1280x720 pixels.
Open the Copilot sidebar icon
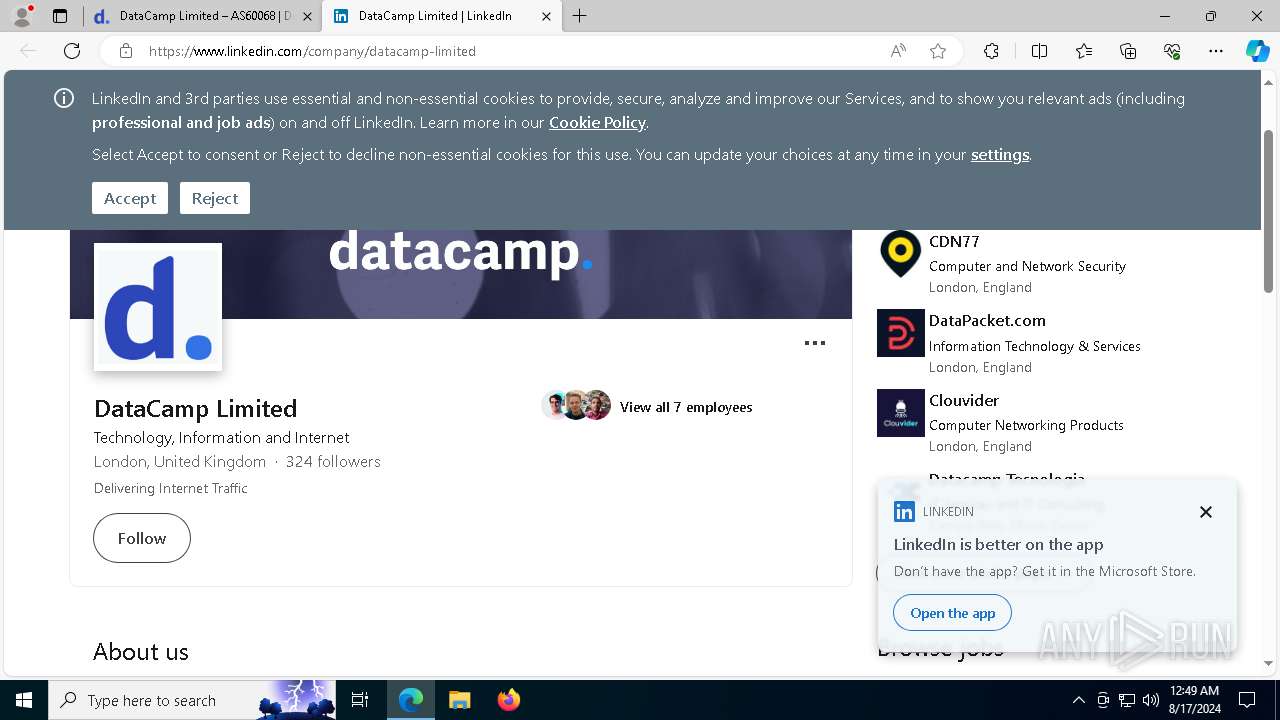(x=1257, y=51)
